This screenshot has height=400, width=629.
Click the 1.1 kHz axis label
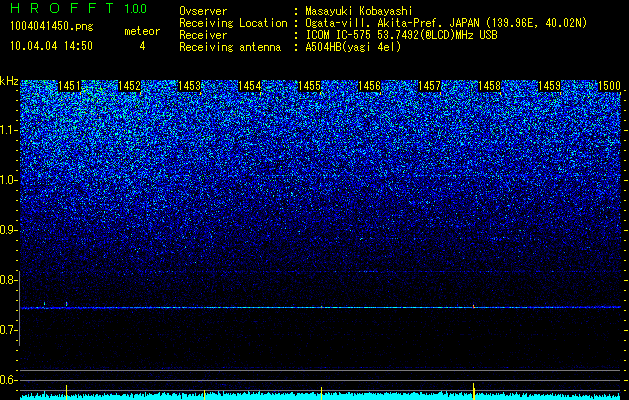tap(9, 130)
